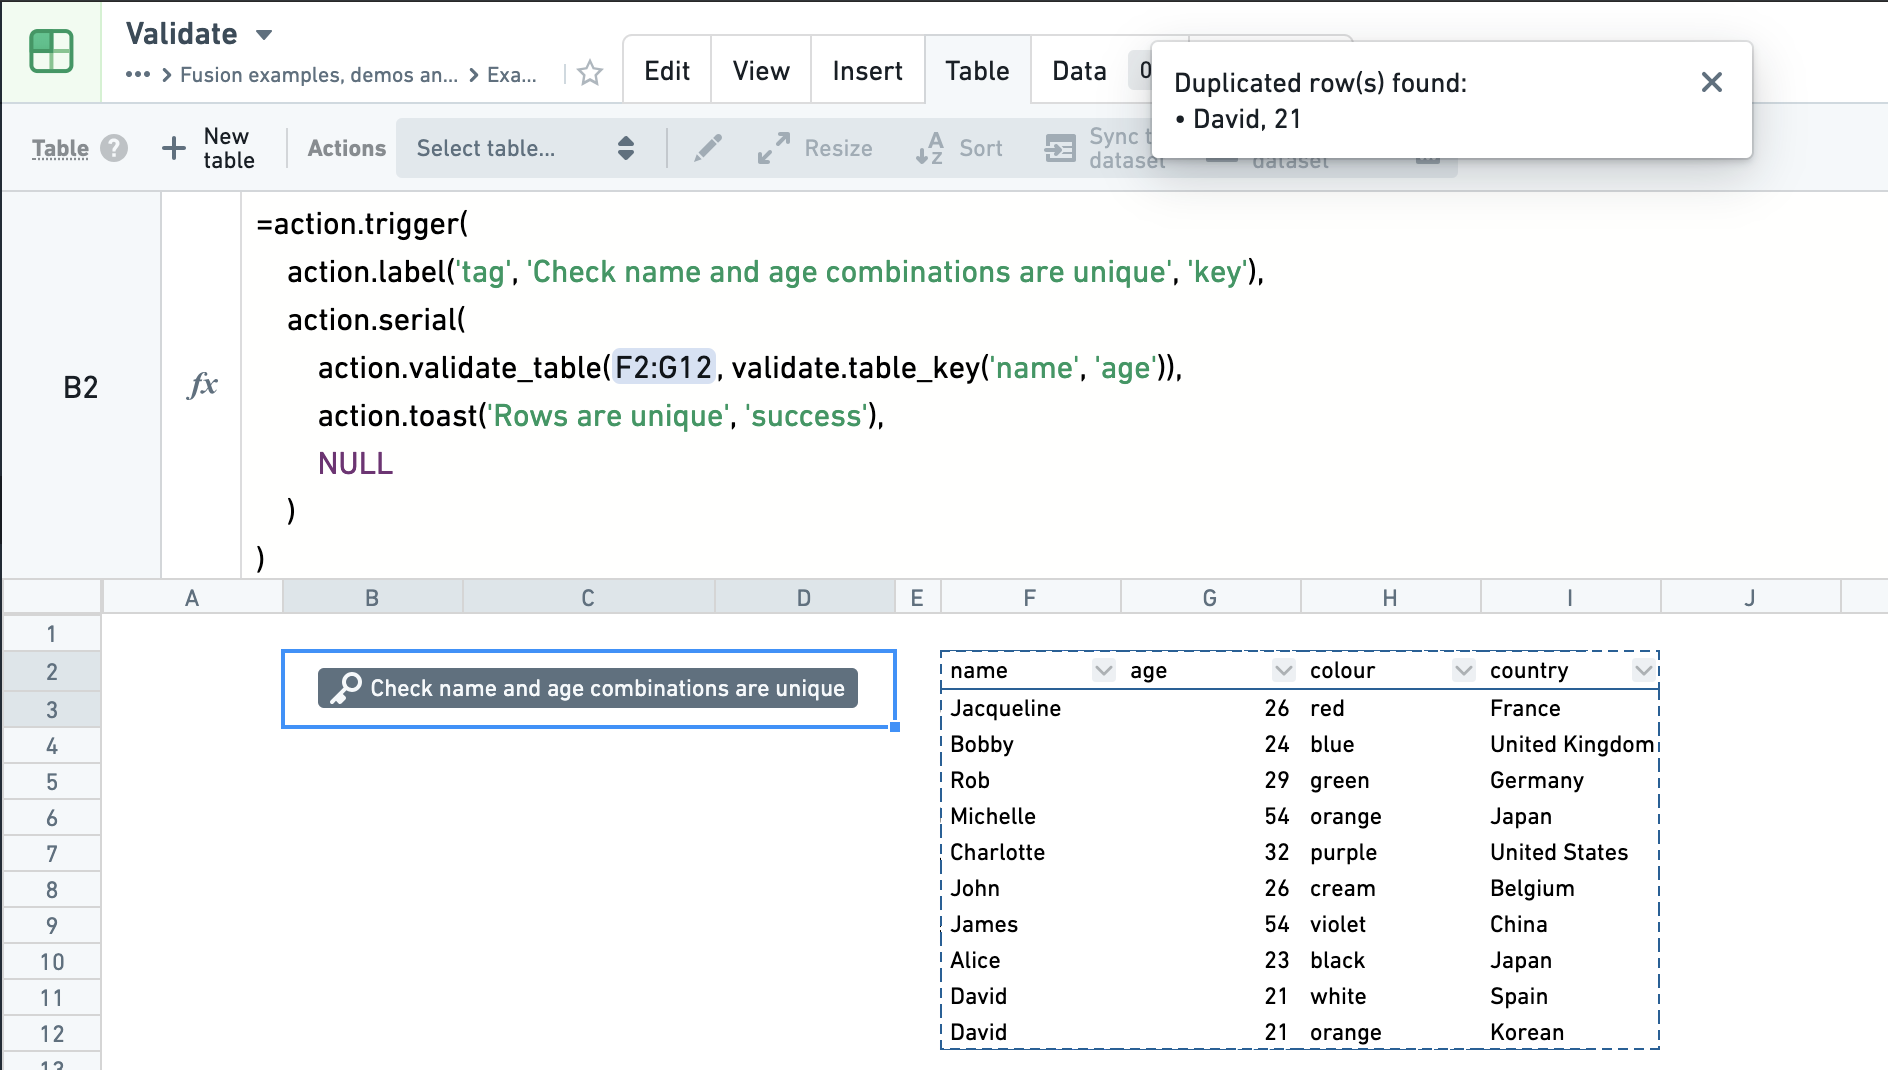Click the Exa... breadcrumb link

click(x=512, y=75)
